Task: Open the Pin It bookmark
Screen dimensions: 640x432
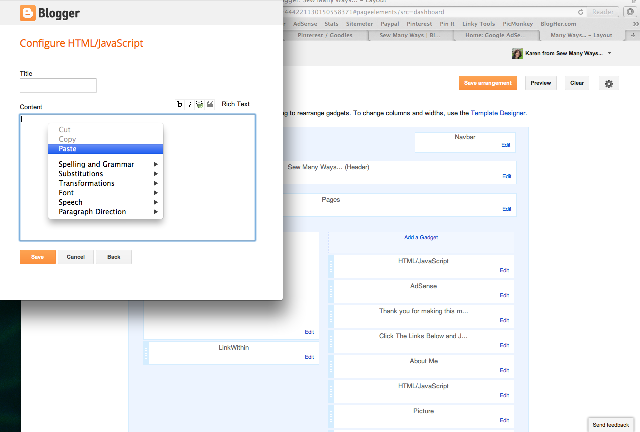Action: click(447, 24)
